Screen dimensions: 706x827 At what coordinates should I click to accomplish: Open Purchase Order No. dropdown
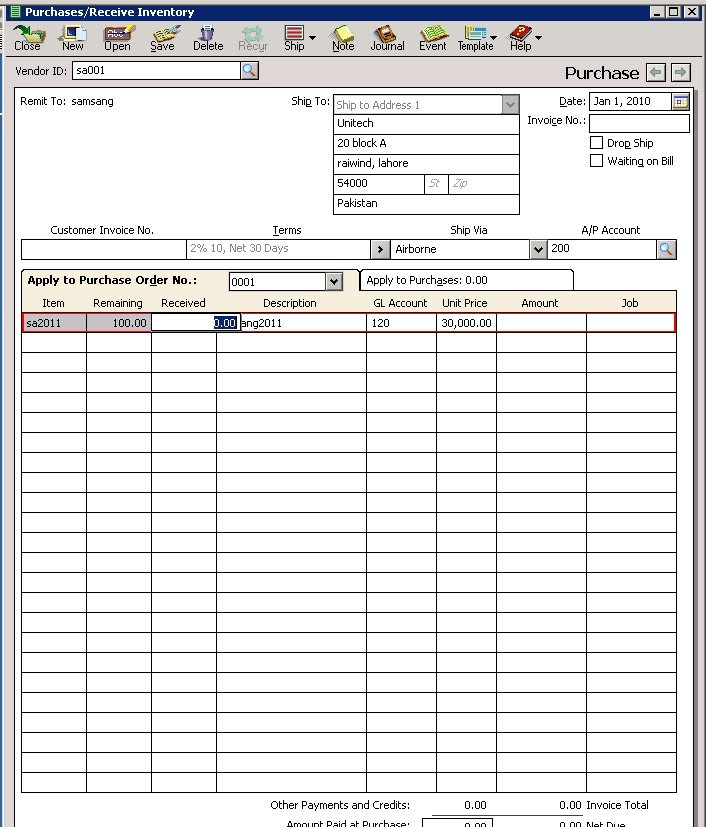(x=334, y=282)
